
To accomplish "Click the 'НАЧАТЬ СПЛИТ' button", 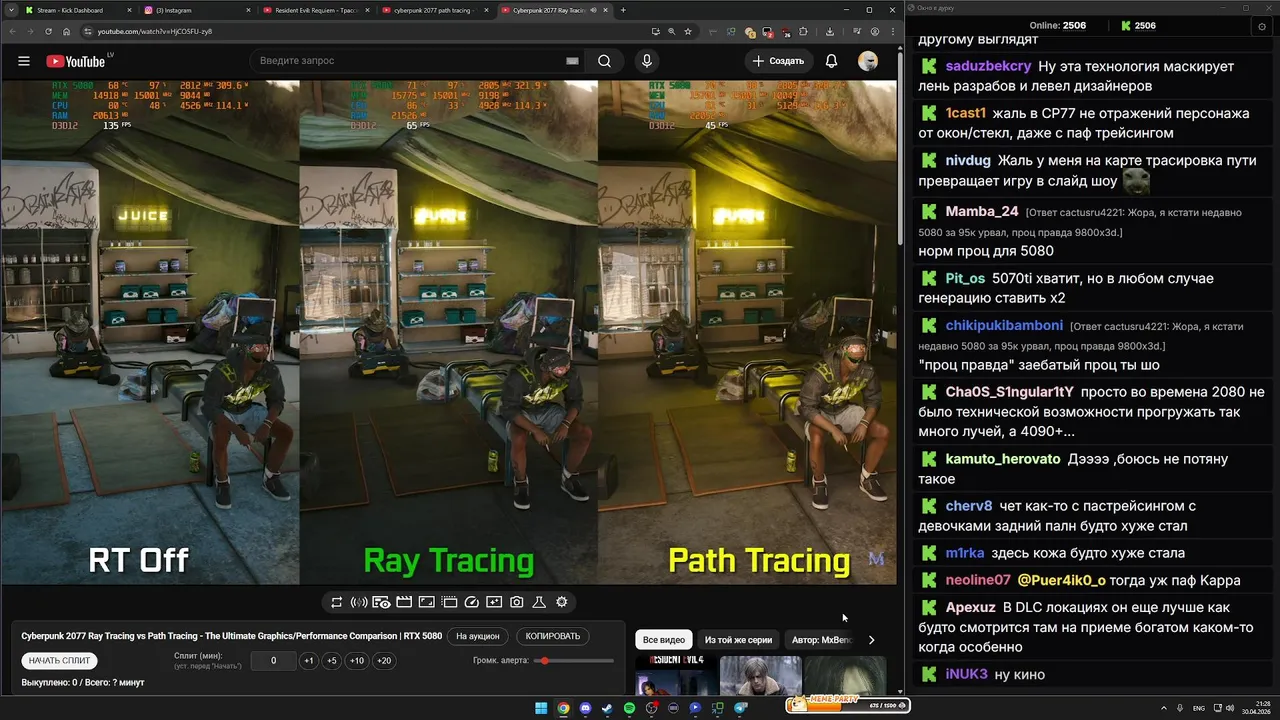I will pos(59,661).
